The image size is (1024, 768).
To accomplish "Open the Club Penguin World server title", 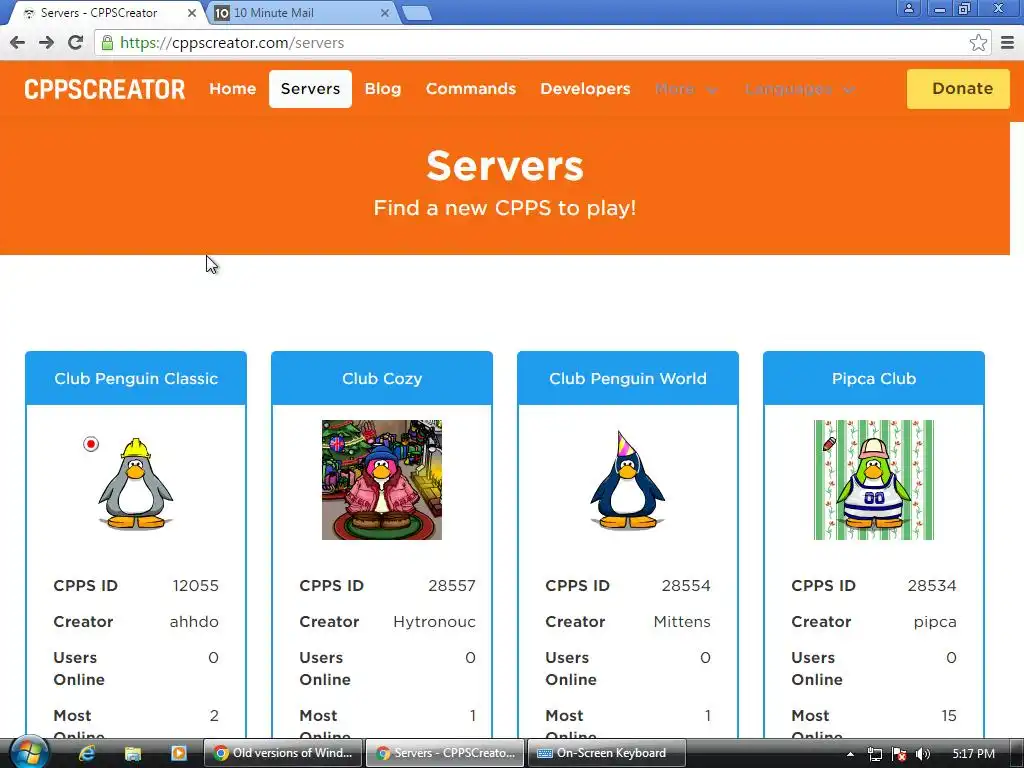I will pyautogui.click(x=628, y=379).
